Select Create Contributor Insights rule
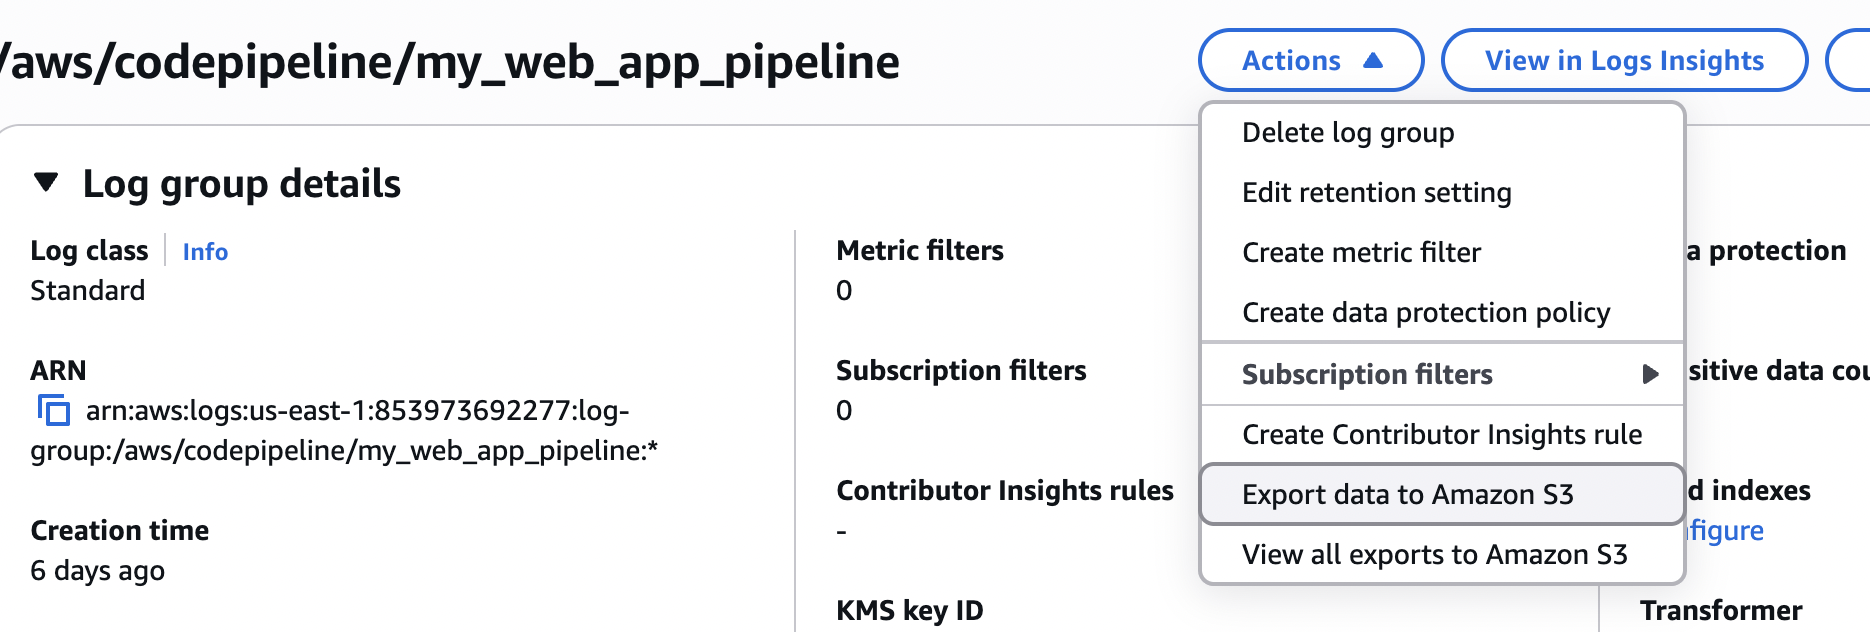1870x632 pixels. click(x=1441, y=435)
